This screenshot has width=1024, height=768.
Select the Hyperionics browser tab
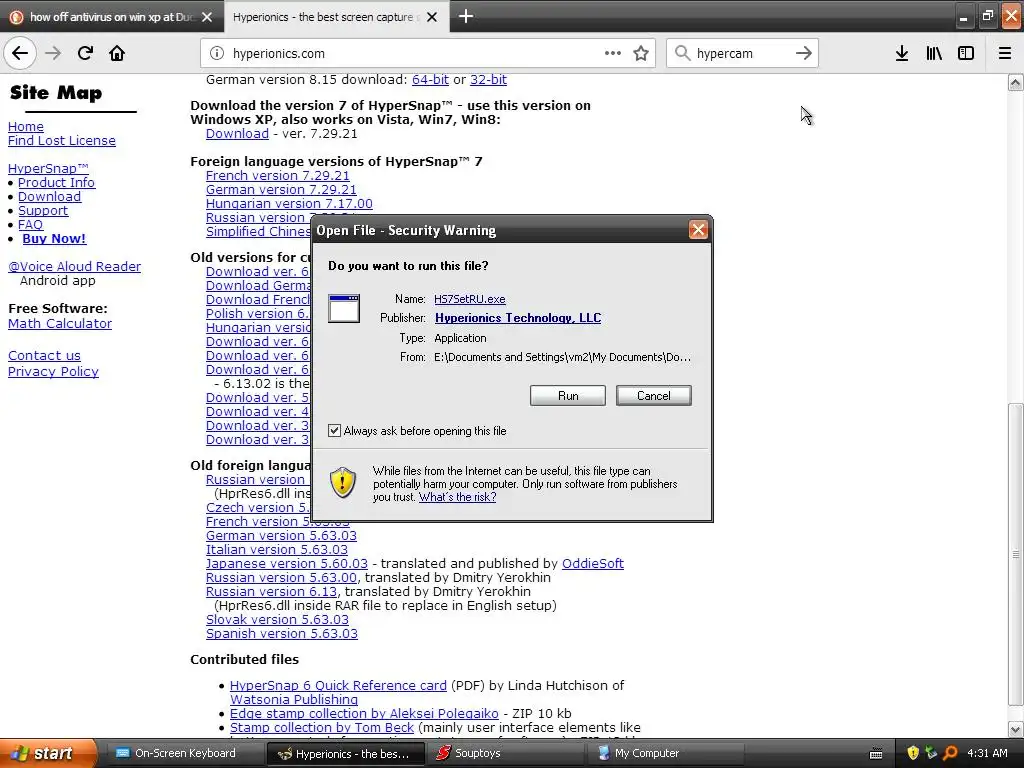click(336, 17)
